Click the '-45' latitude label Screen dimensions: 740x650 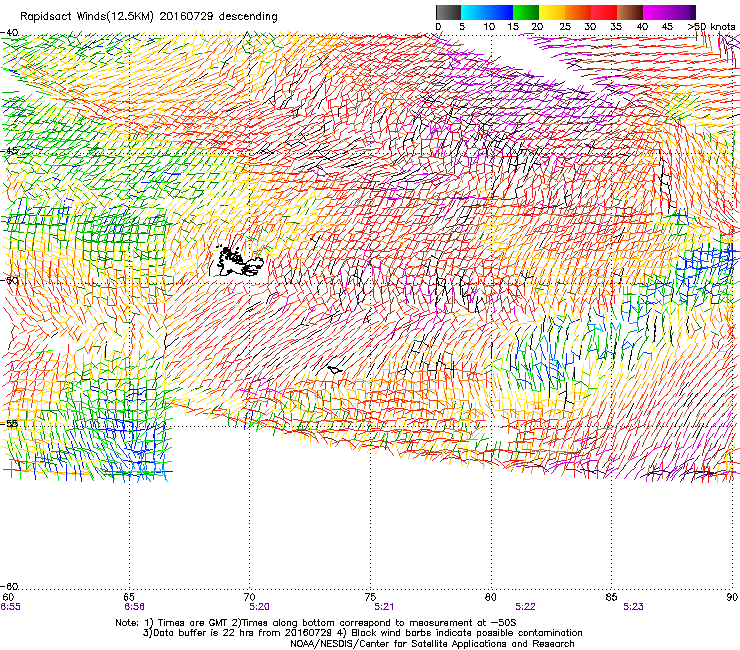tap(9, 151)
